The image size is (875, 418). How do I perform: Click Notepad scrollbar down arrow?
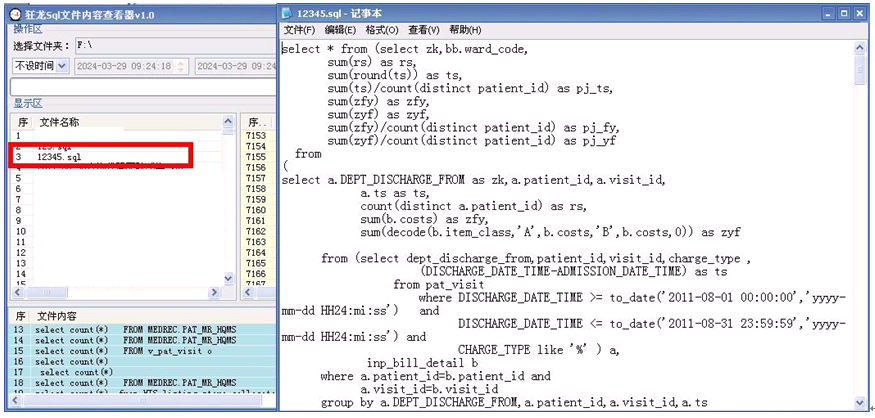point(860,403)
